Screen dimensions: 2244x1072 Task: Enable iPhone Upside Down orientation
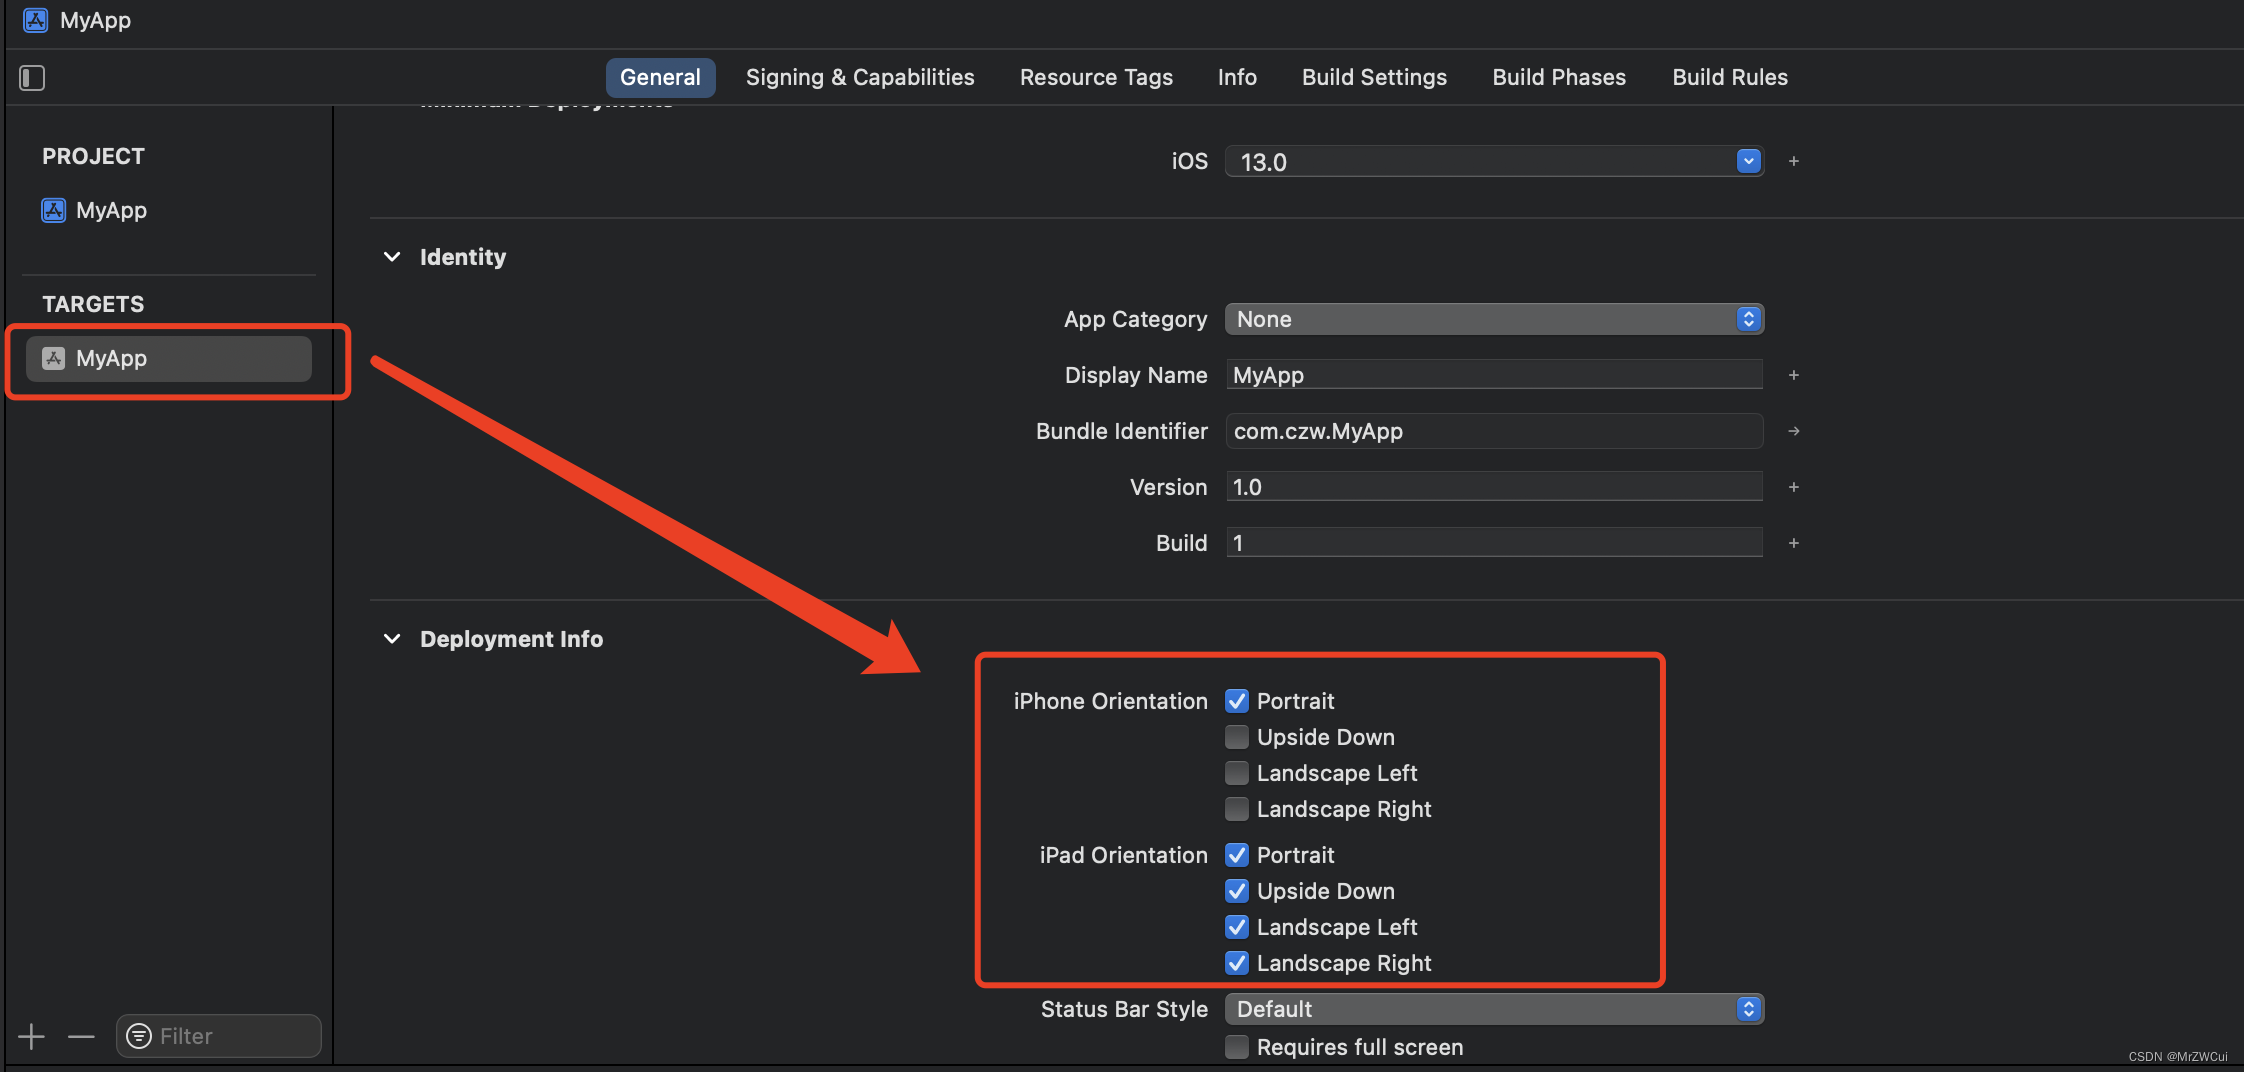[x=1237, y=737]
